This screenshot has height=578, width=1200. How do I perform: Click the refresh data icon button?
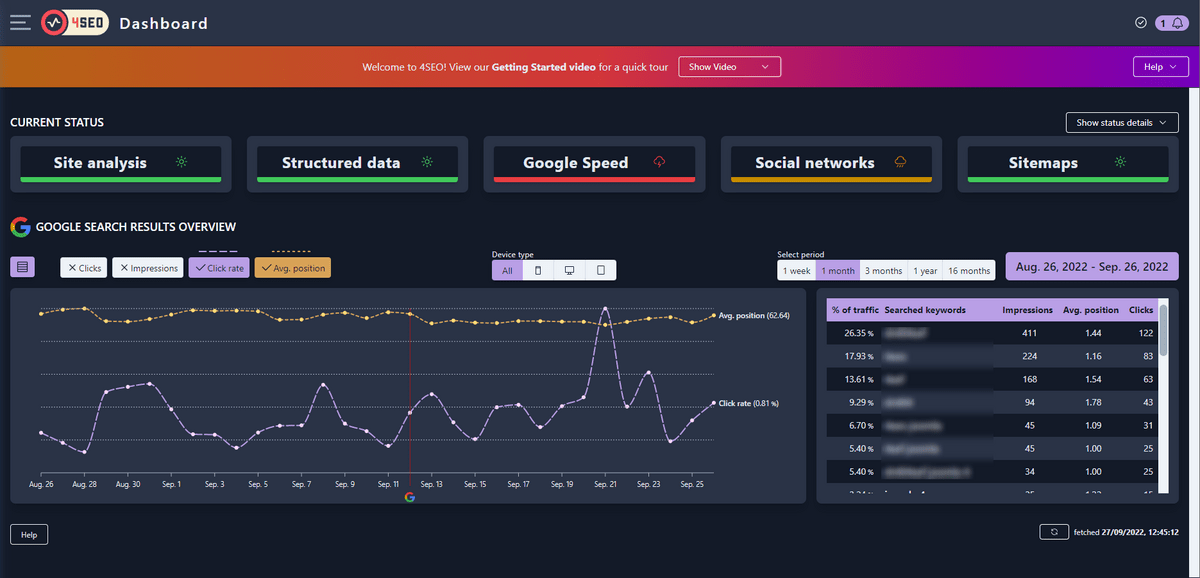pos(1054,532)
